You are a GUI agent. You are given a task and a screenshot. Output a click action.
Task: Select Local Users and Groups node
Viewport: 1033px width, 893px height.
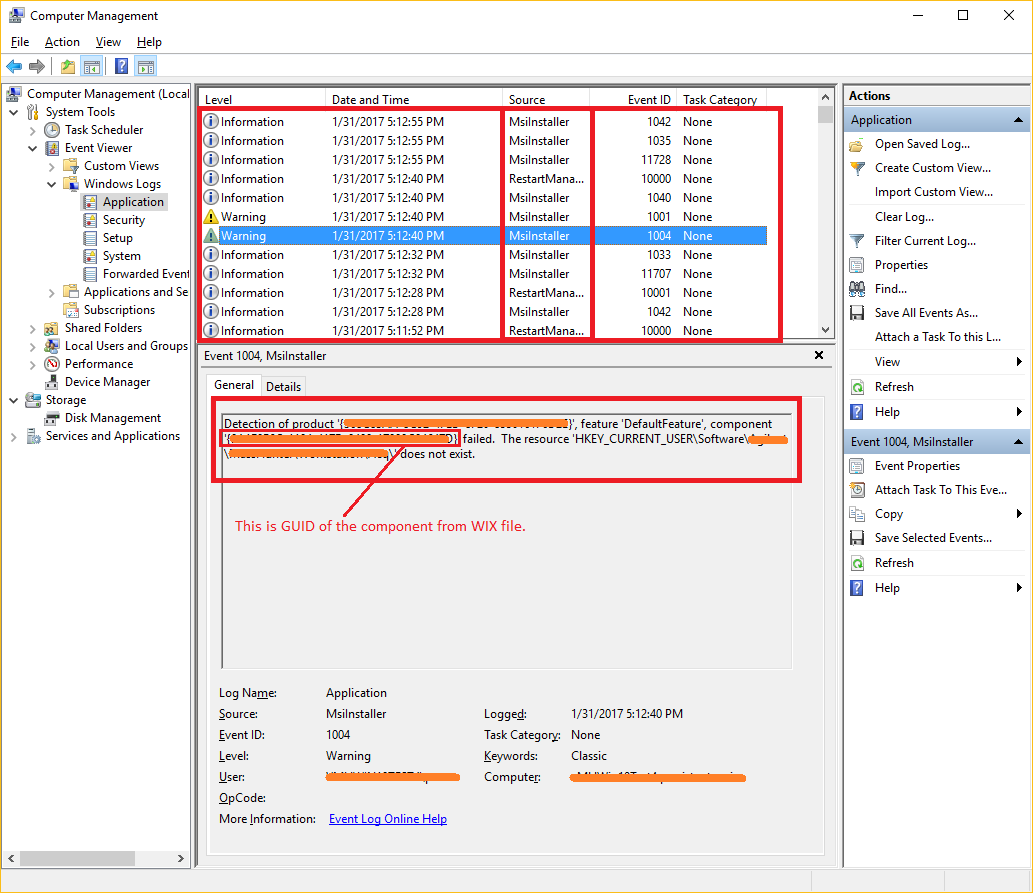click(126, 345)
